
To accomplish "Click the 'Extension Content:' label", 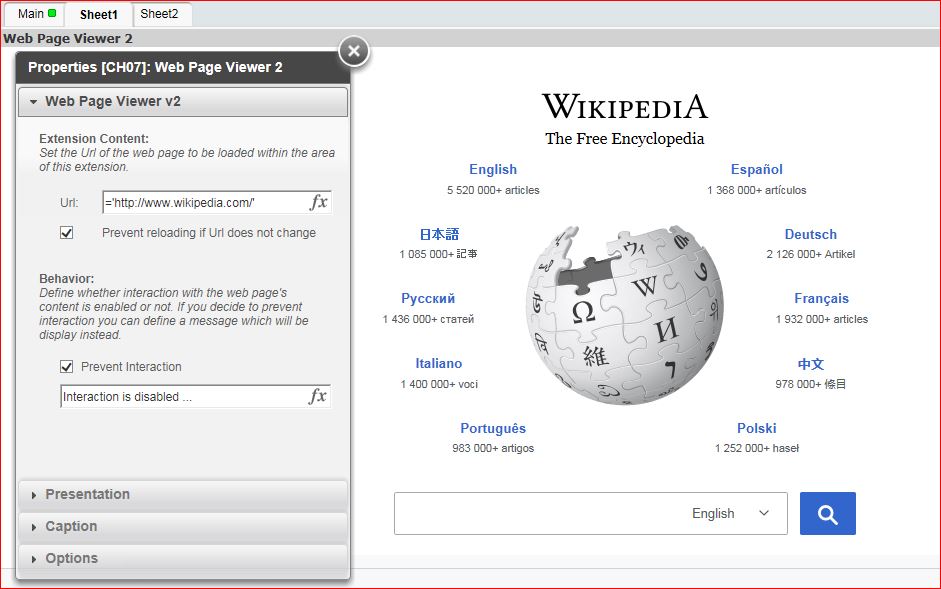I will [x=94, y=139].
